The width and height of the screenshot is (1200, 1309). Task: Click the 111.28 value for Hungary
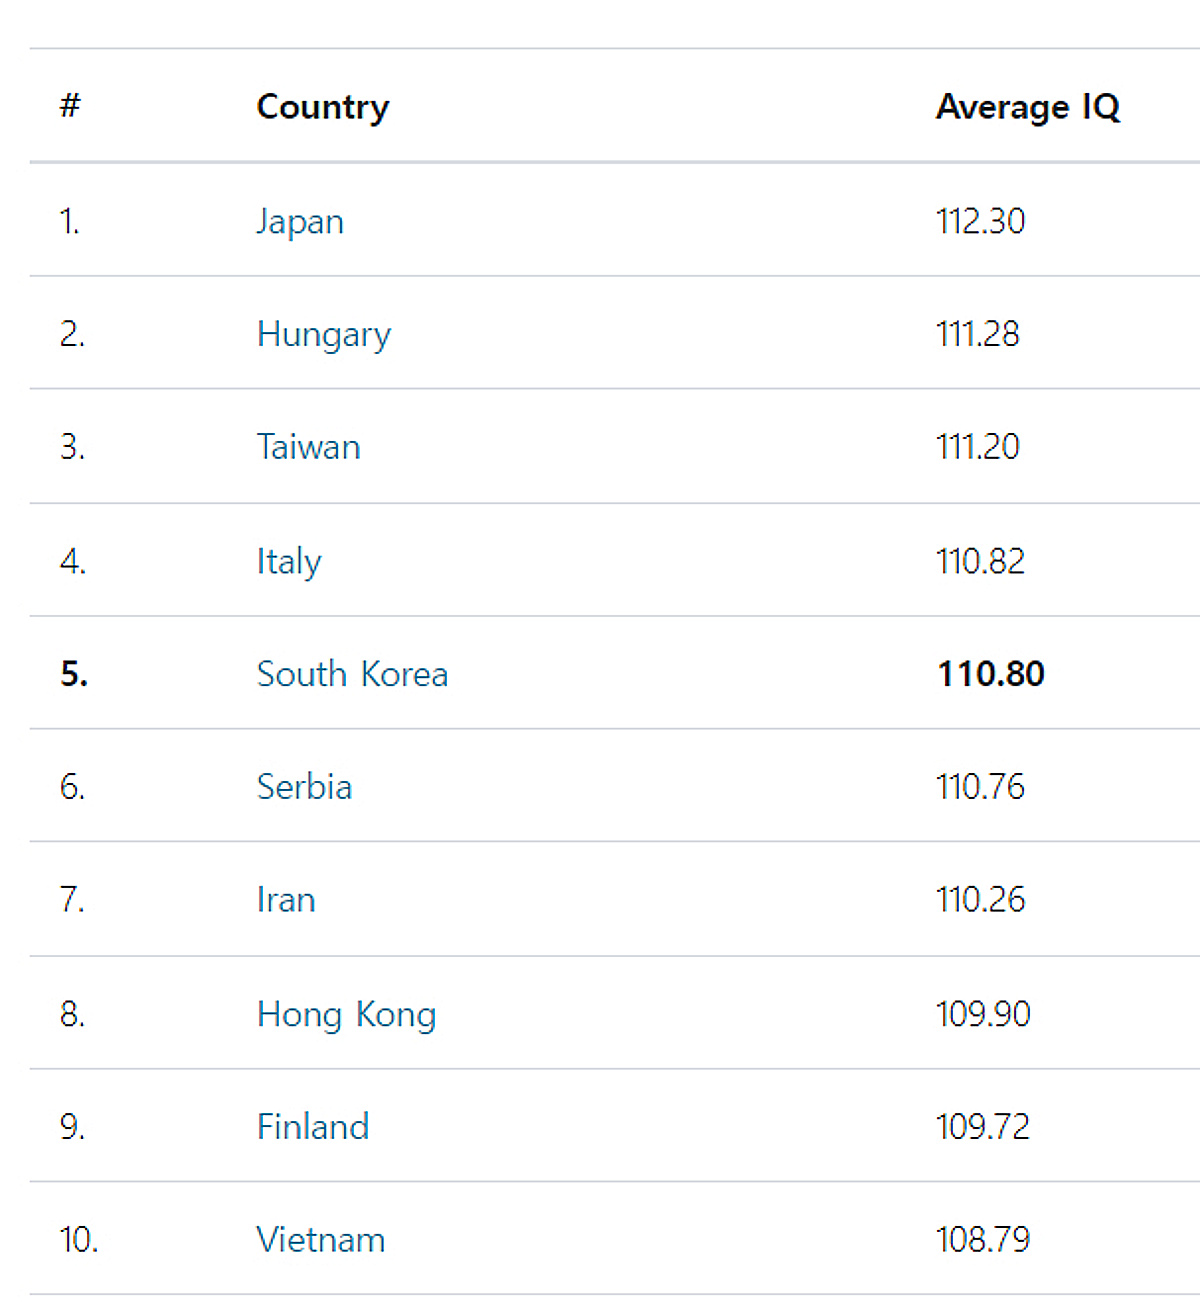tap(977, 334)
